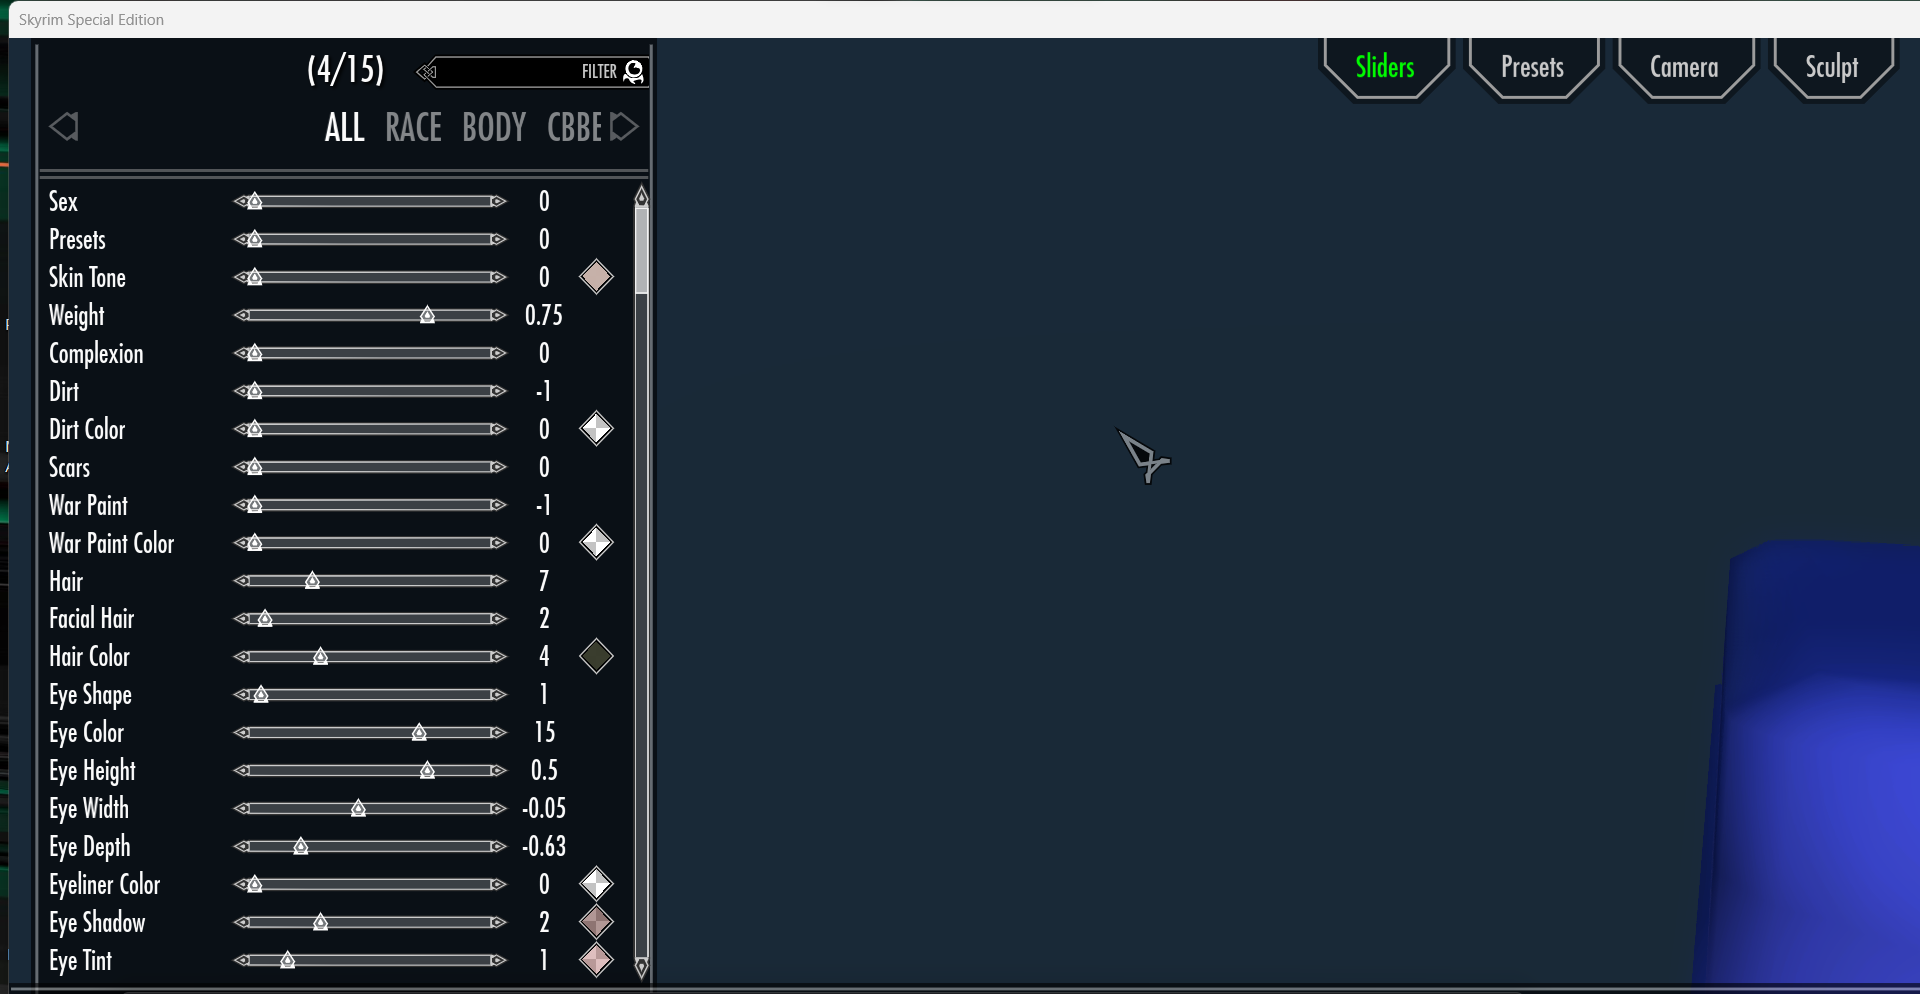
Task: Open the Sliders tab
Action: pyautogui.click(x=1385, y=67)
